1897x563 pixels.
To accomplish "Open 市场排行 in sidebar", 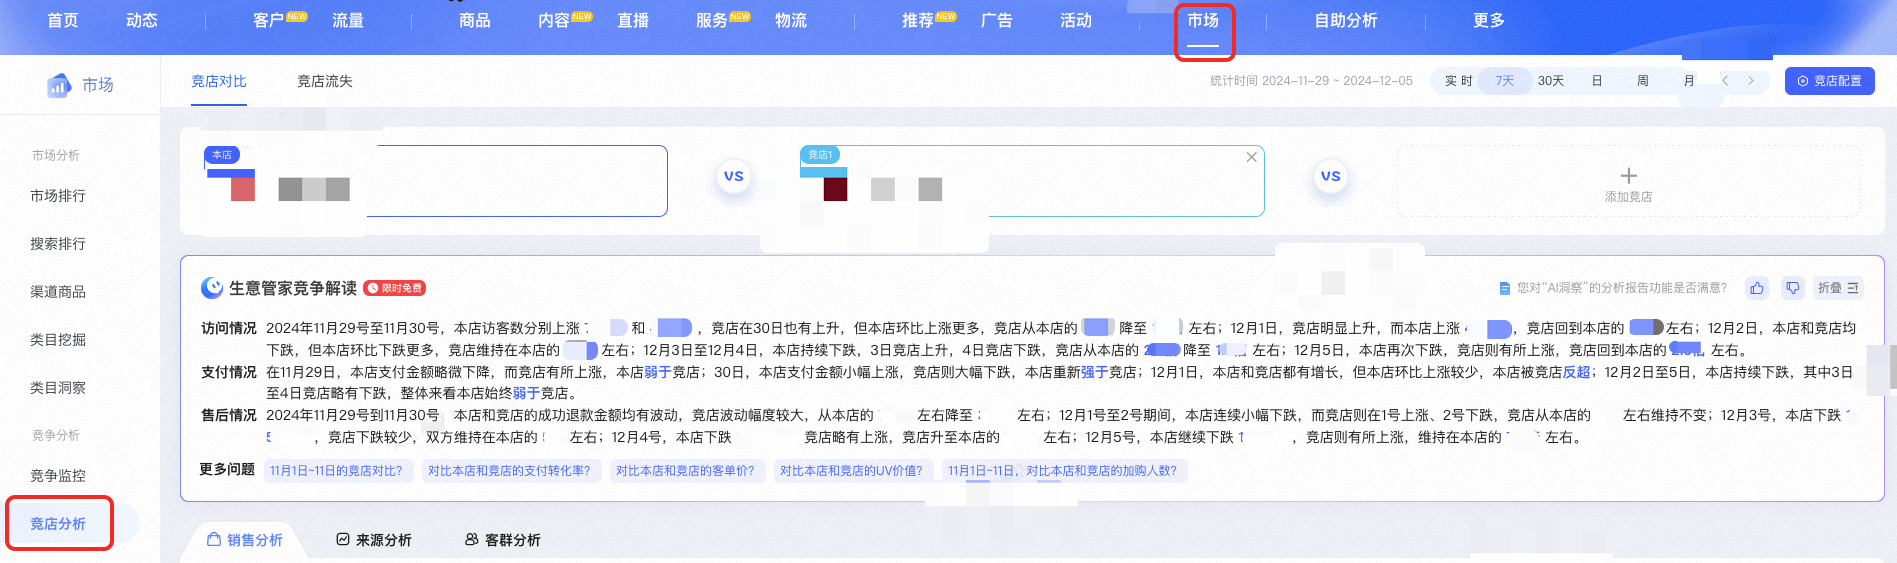I will [x=58, y=196].
